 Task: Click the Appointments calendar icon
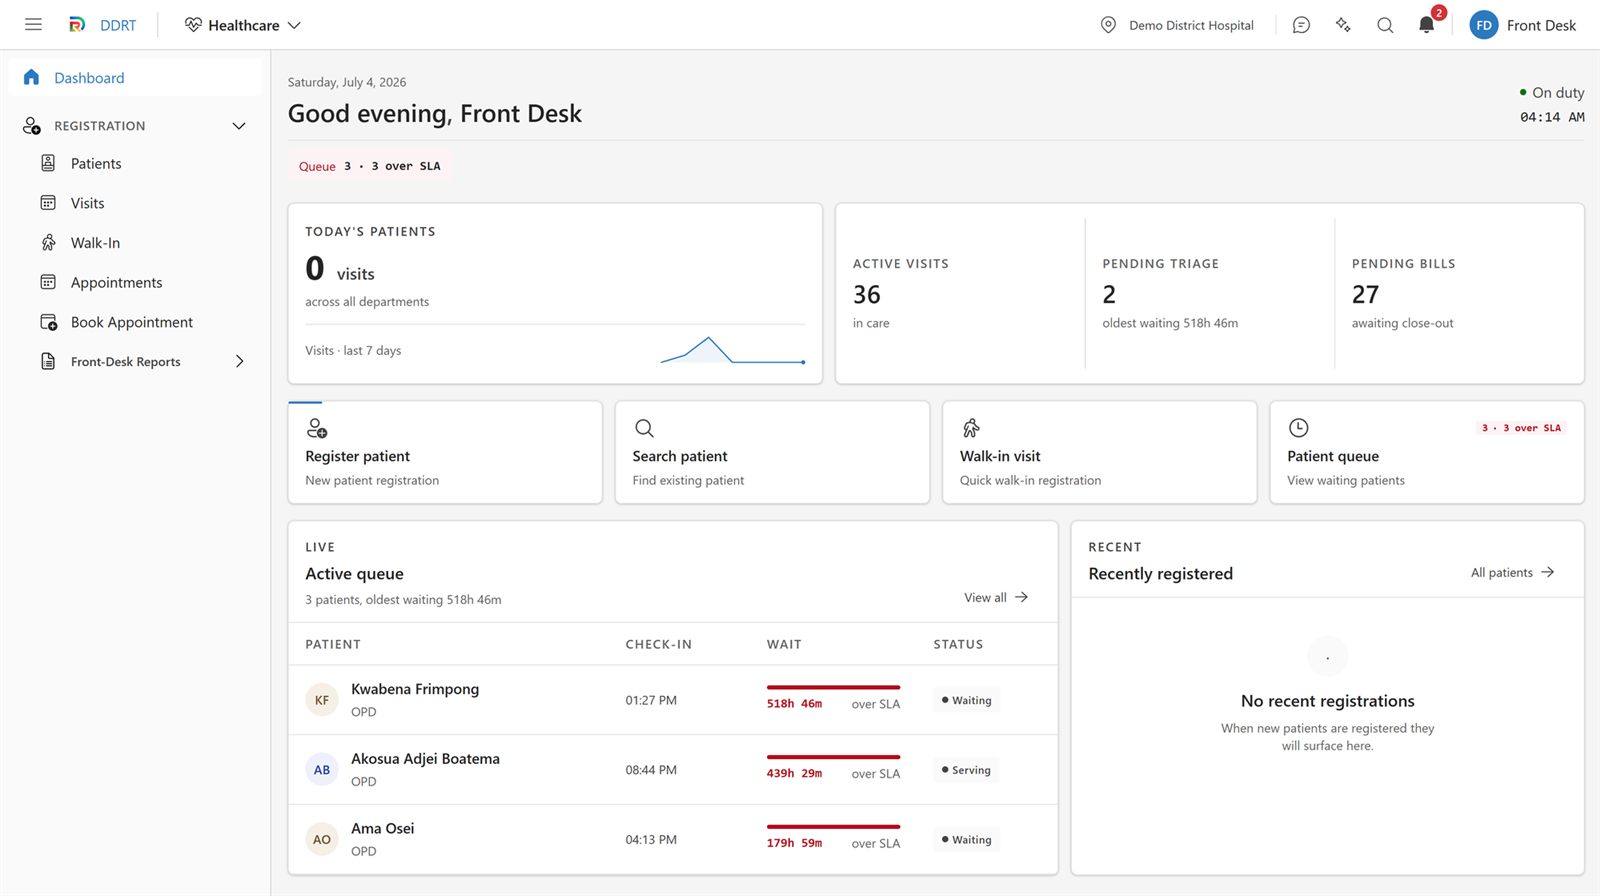tap(48, 282)
